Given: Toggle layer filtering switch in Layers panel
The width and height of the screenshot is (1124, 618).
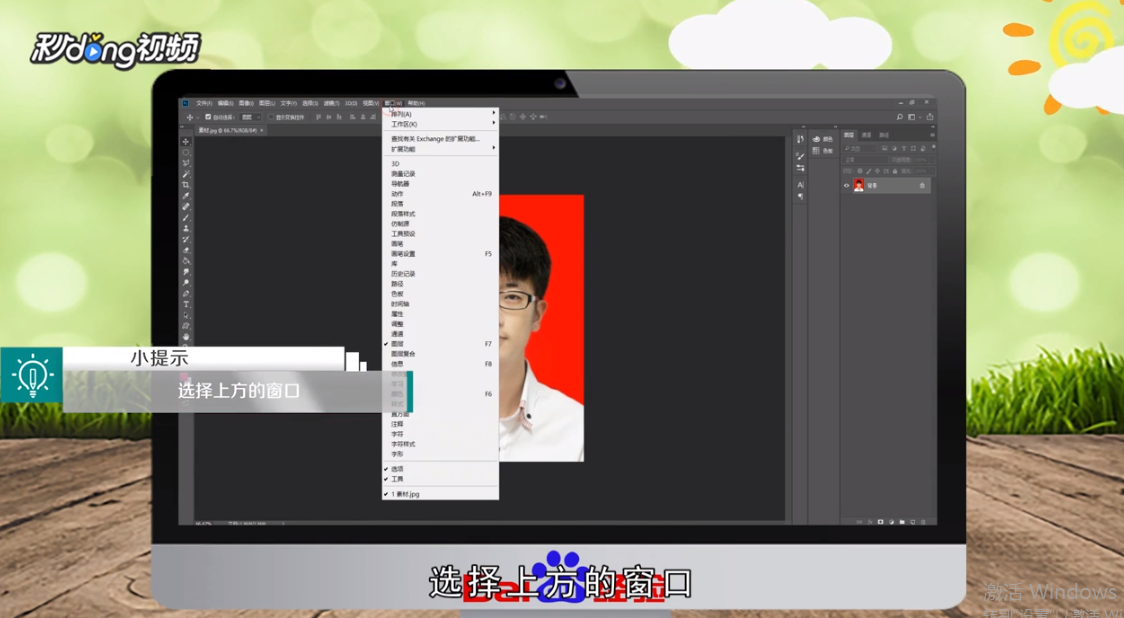Looking at the screenshot, I should [933, 147].
